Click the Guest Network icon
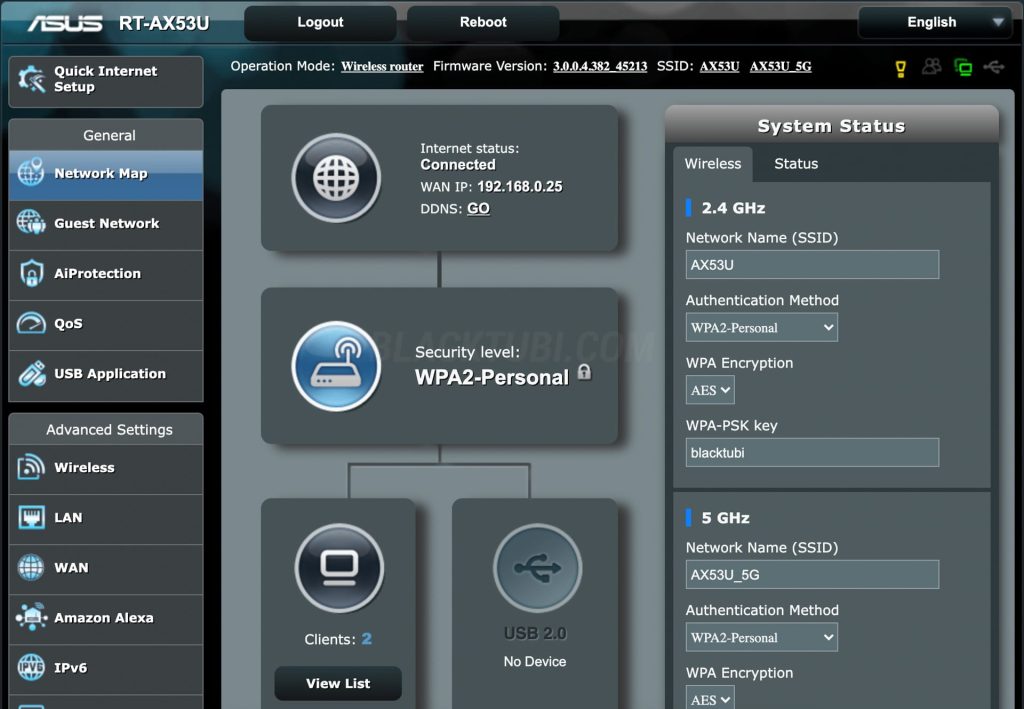Screen dimensions: 1024x709 [x=31, y=222]
